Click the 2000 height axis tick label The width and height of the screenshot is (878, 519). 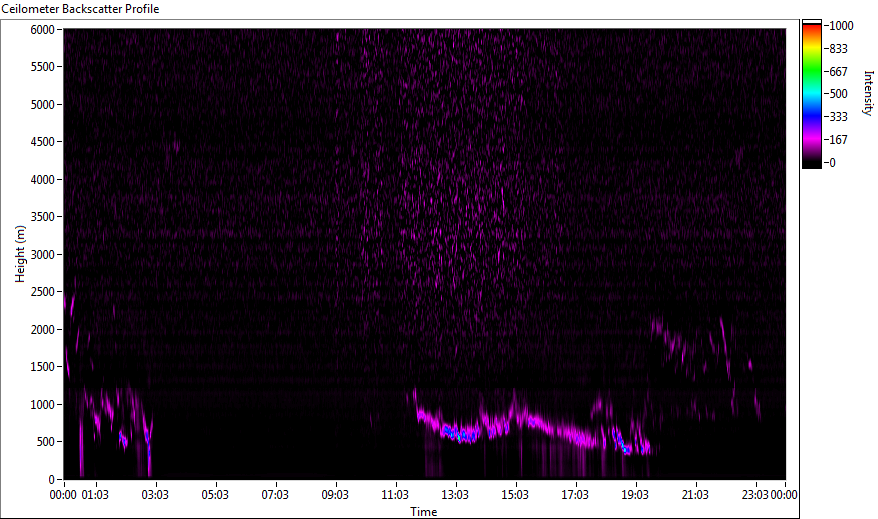point(43,330)
